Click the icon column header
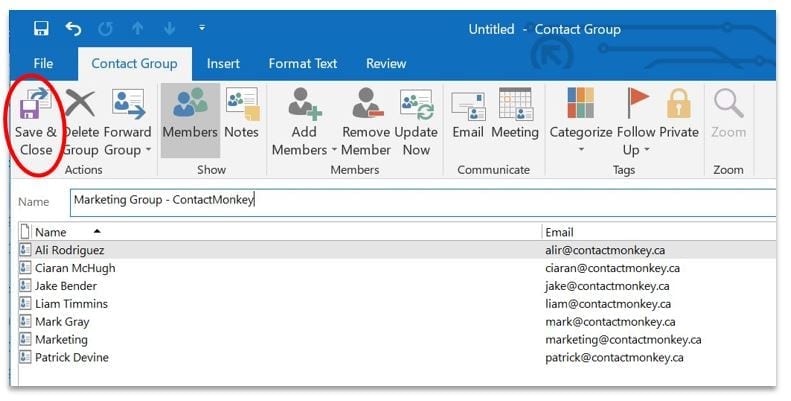This screenshot has width=791, height=401. (x=25, y=232)
